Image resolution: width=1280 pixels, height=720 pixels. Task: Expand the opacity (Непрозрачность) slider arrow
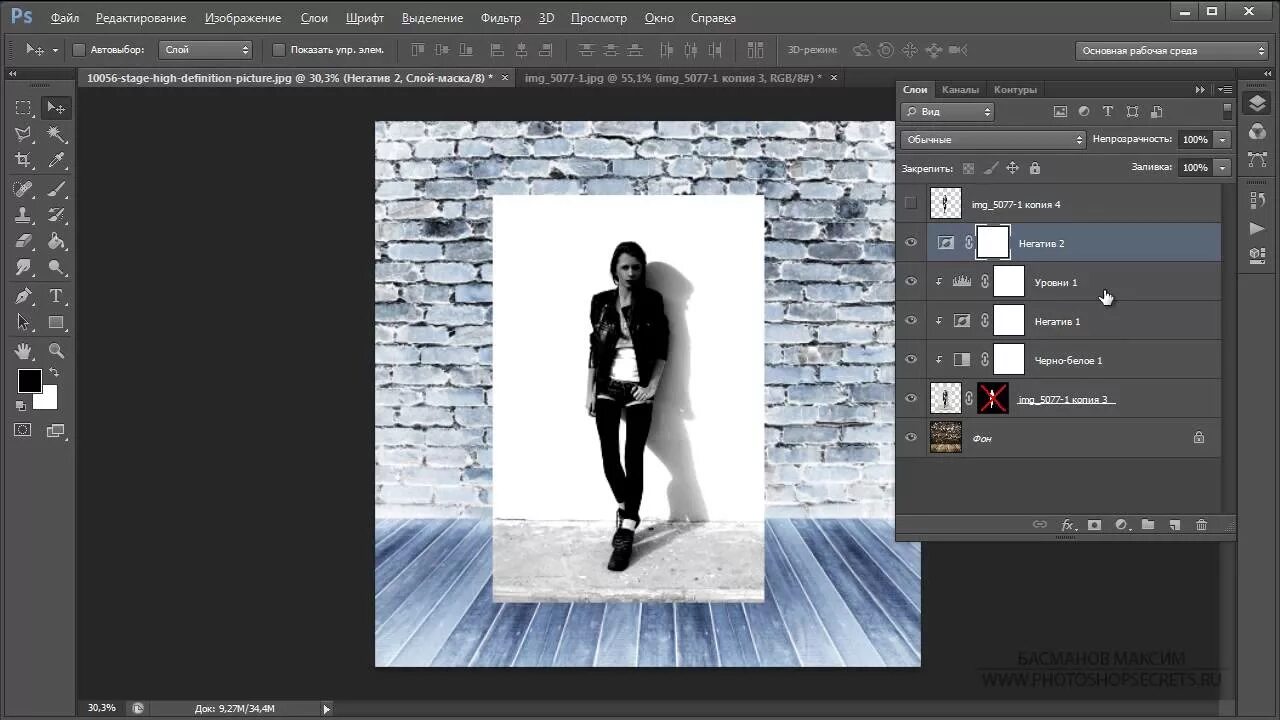[x=1222, y=140]
